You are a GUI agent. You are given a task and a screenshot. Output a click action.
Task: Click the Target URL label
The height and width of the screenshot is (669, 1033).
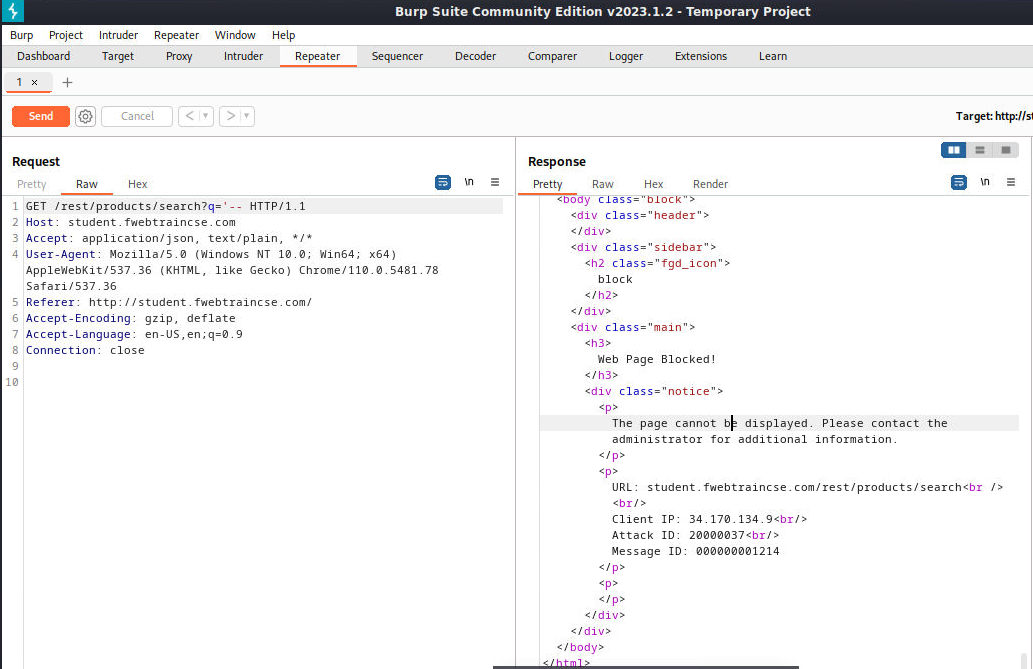coord(993,116)
